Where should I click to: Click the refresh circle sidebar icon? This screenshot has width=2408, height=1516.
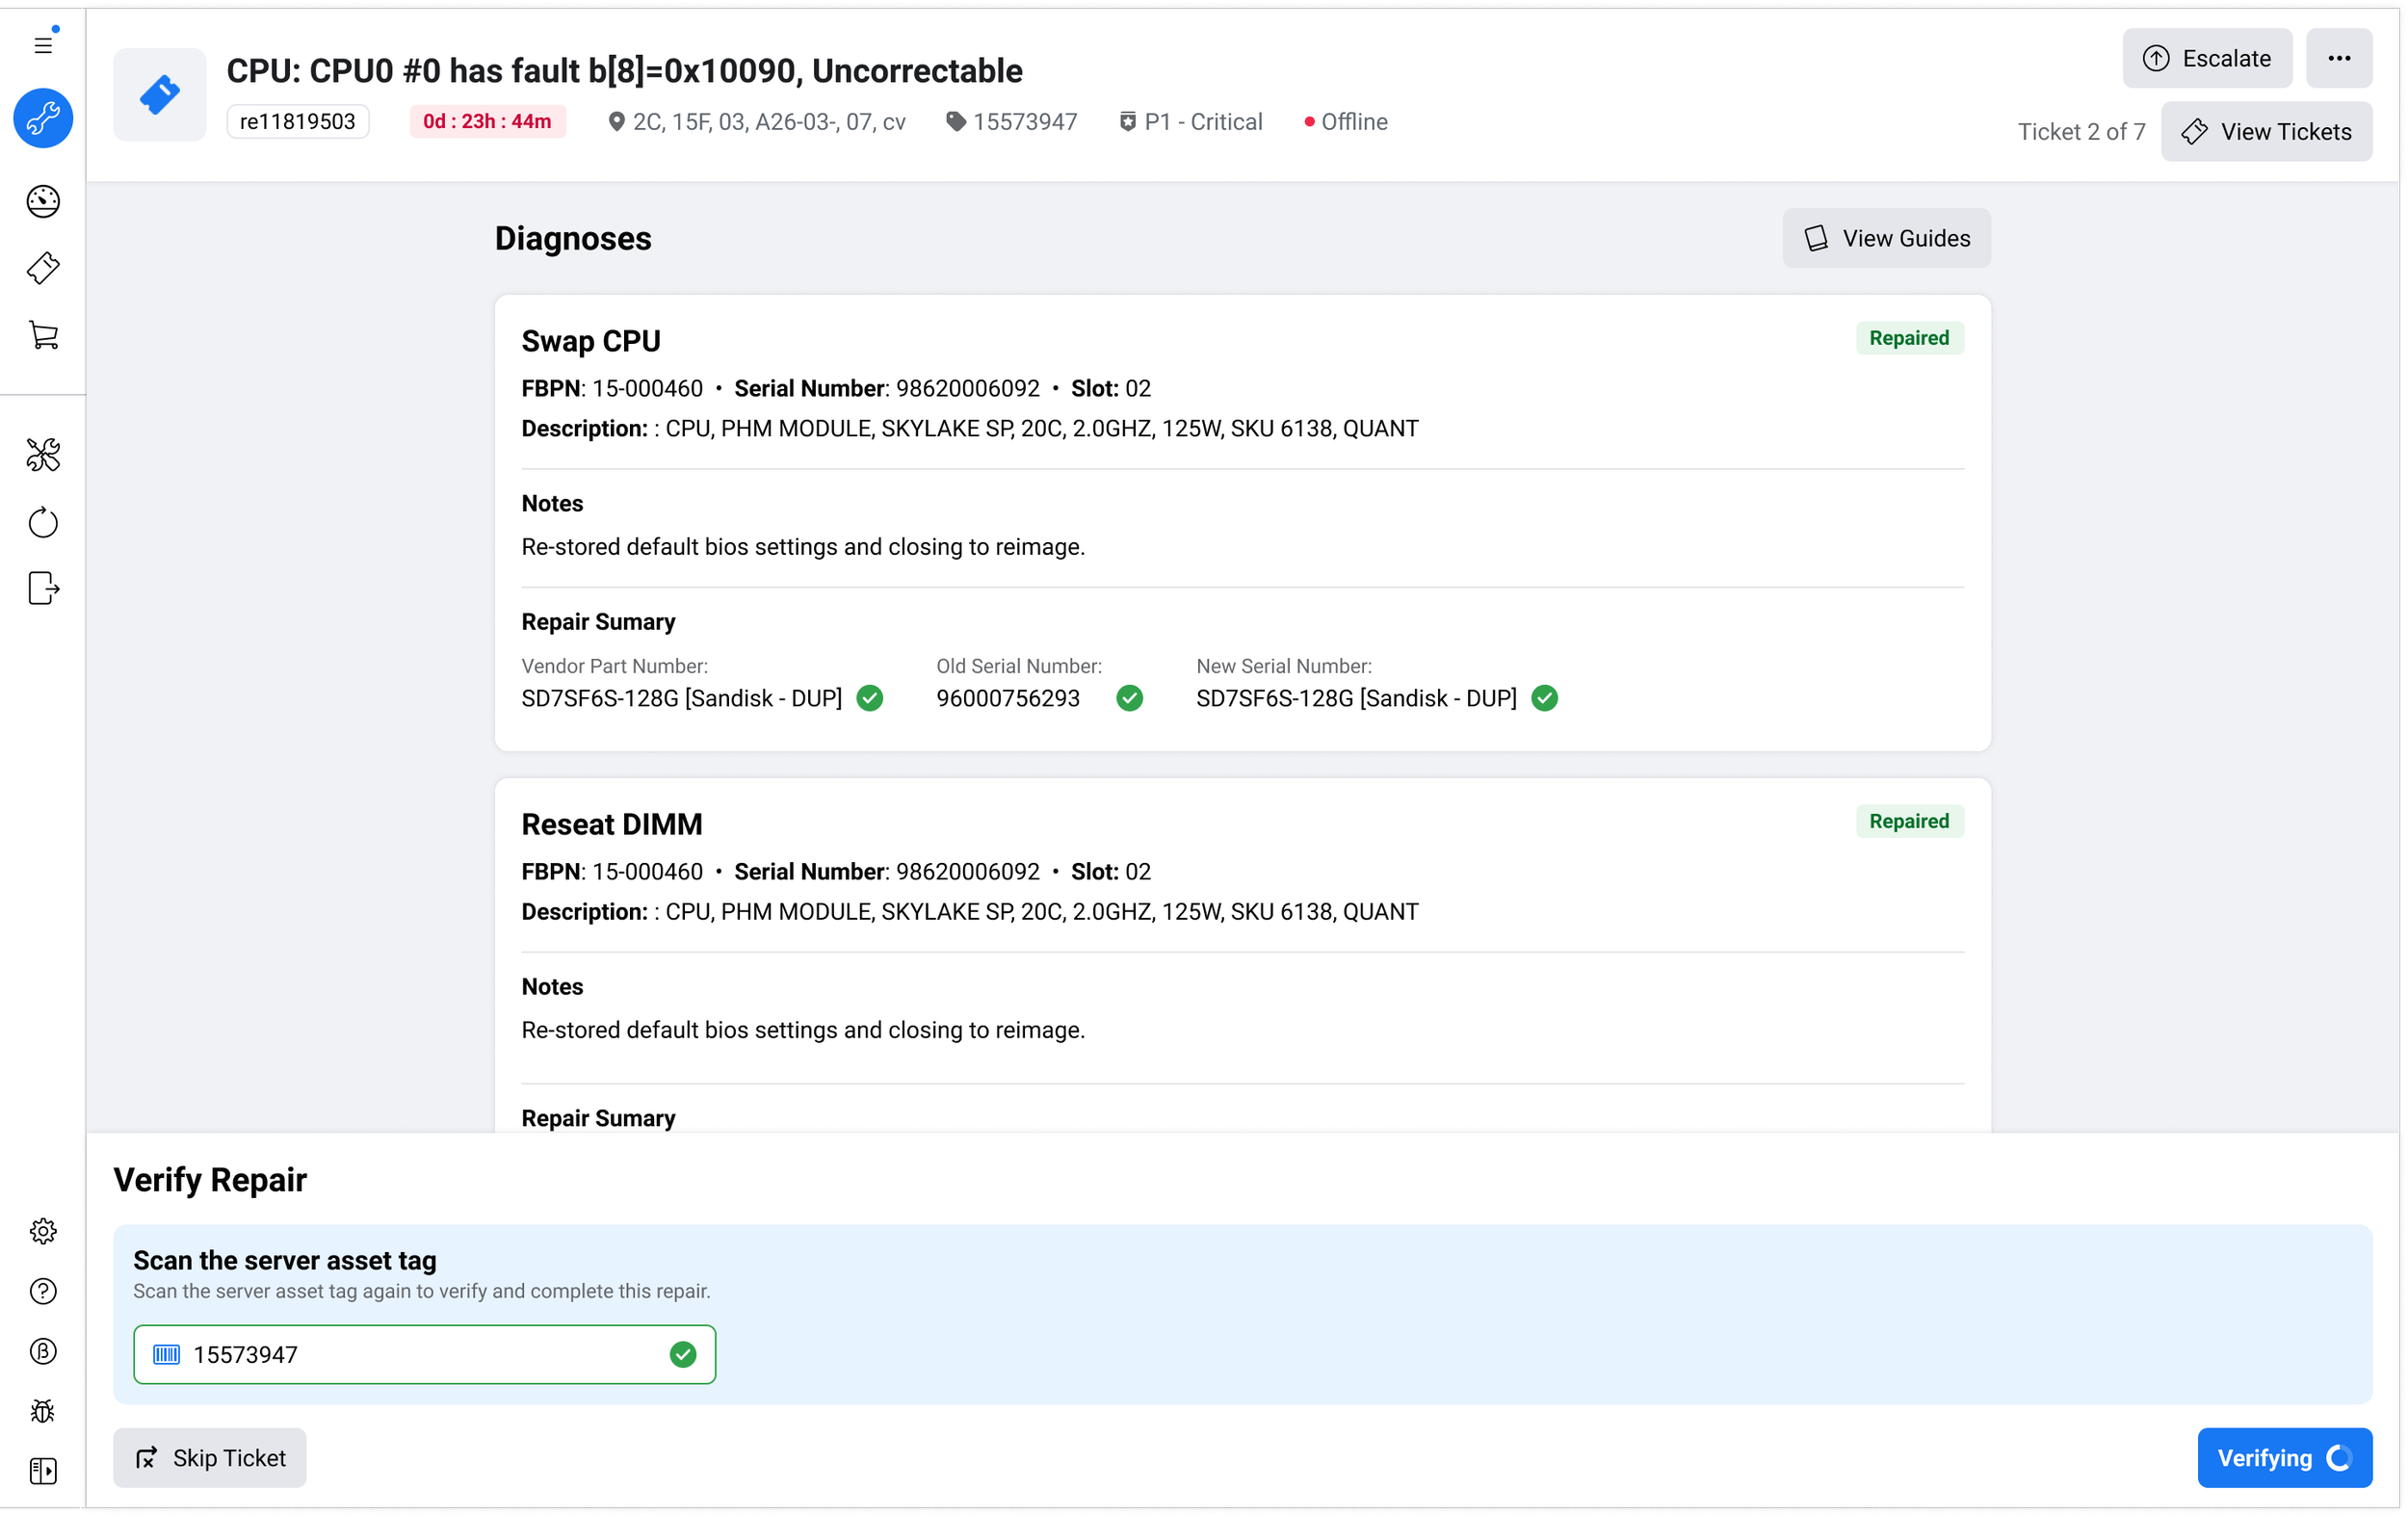[x=43, y=522]
